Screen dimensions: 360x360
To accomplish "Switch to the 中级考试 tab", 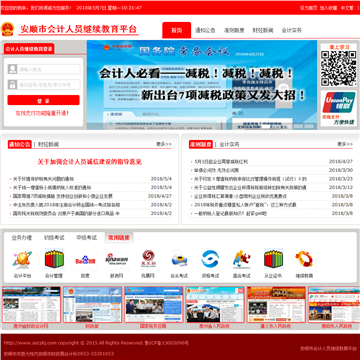I will tap(87, 238).
